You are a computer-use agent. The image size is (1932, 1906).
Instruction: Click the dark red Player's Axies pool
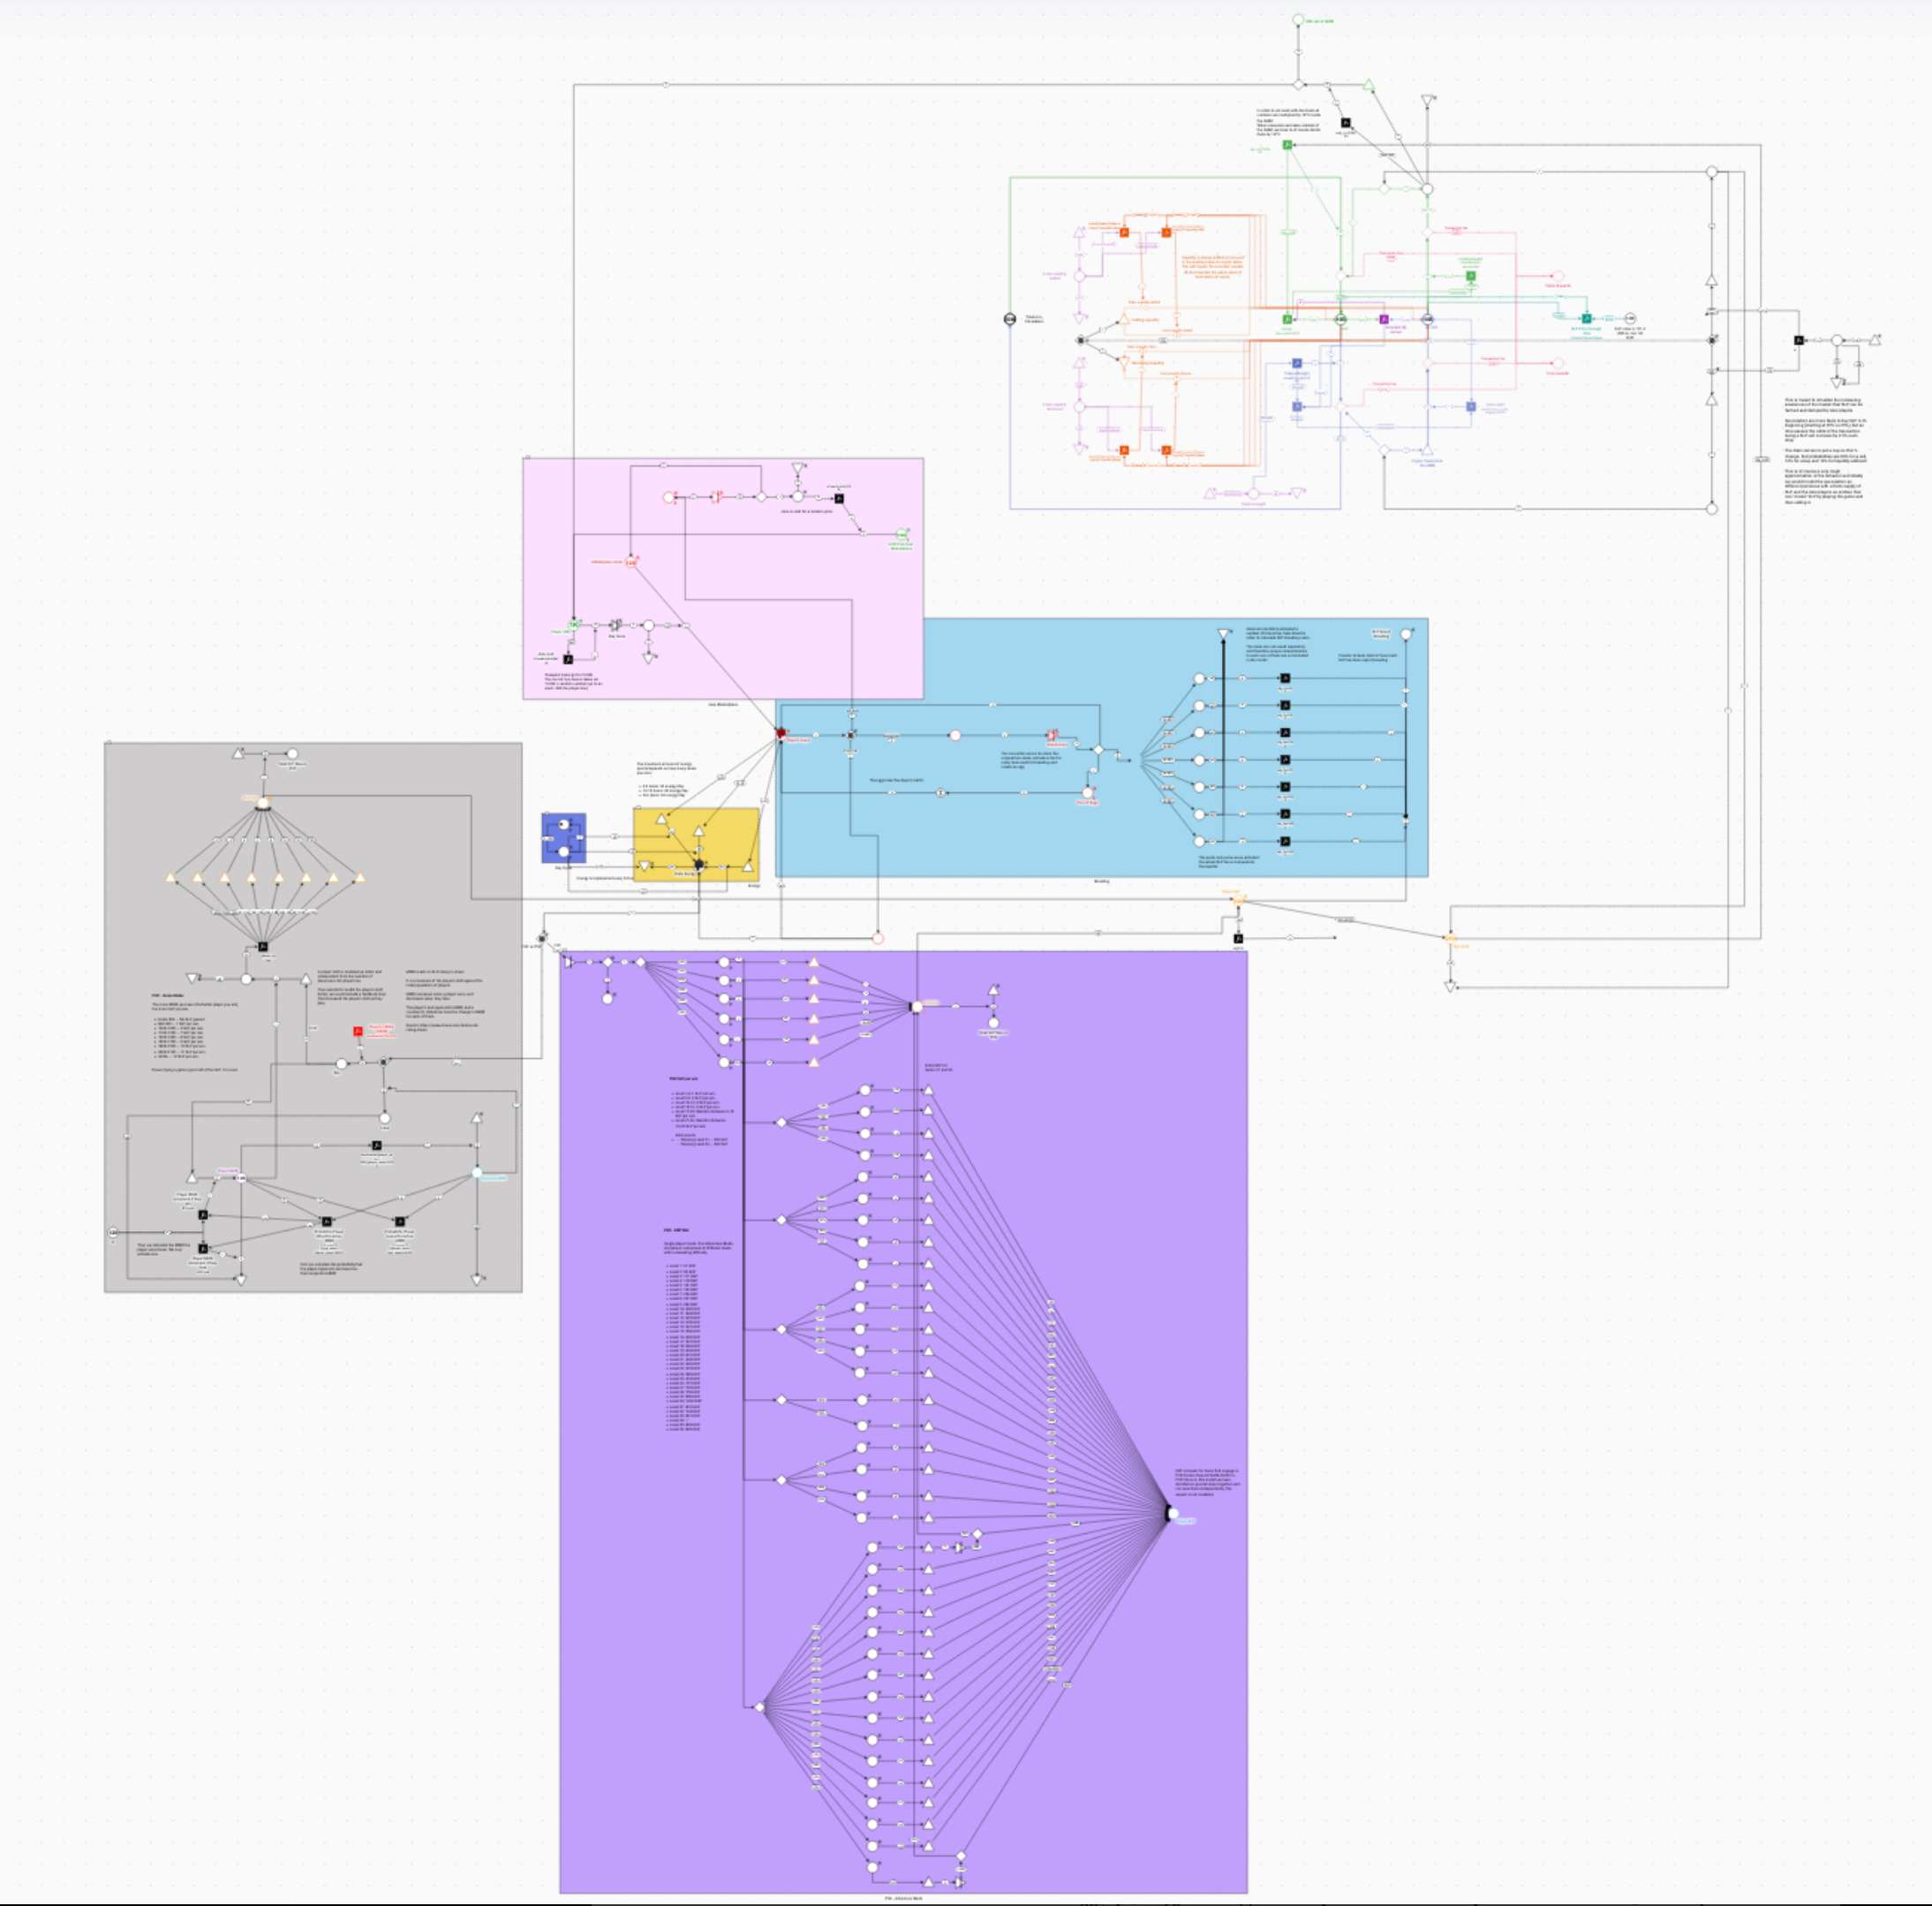tap(781, 733)
